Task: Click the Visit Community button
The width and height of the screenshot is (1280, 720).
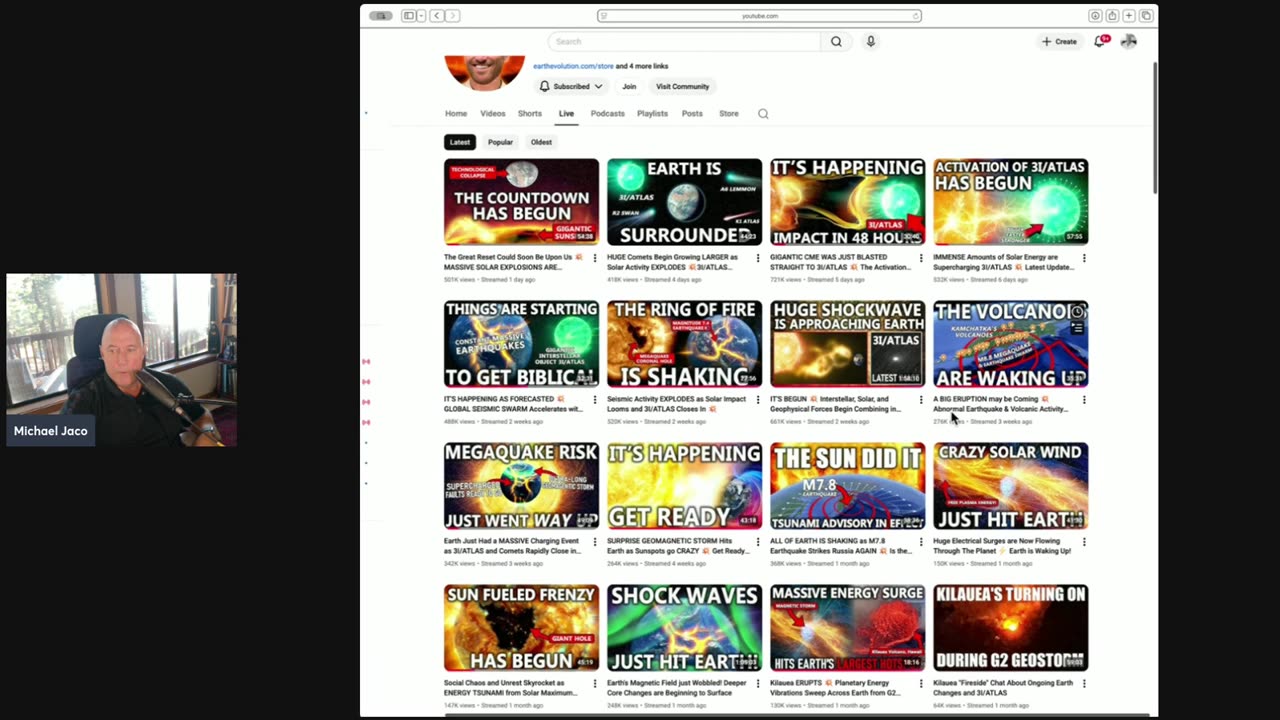Action: tap(682, 86)
